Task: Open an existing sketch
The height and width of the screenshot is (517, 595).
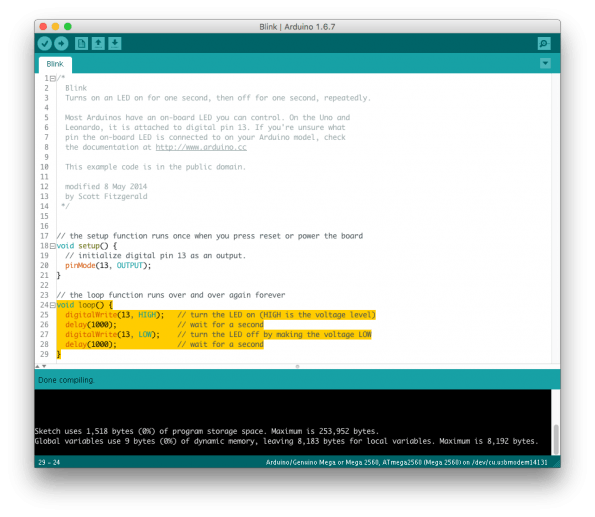Action: (98, 44)
